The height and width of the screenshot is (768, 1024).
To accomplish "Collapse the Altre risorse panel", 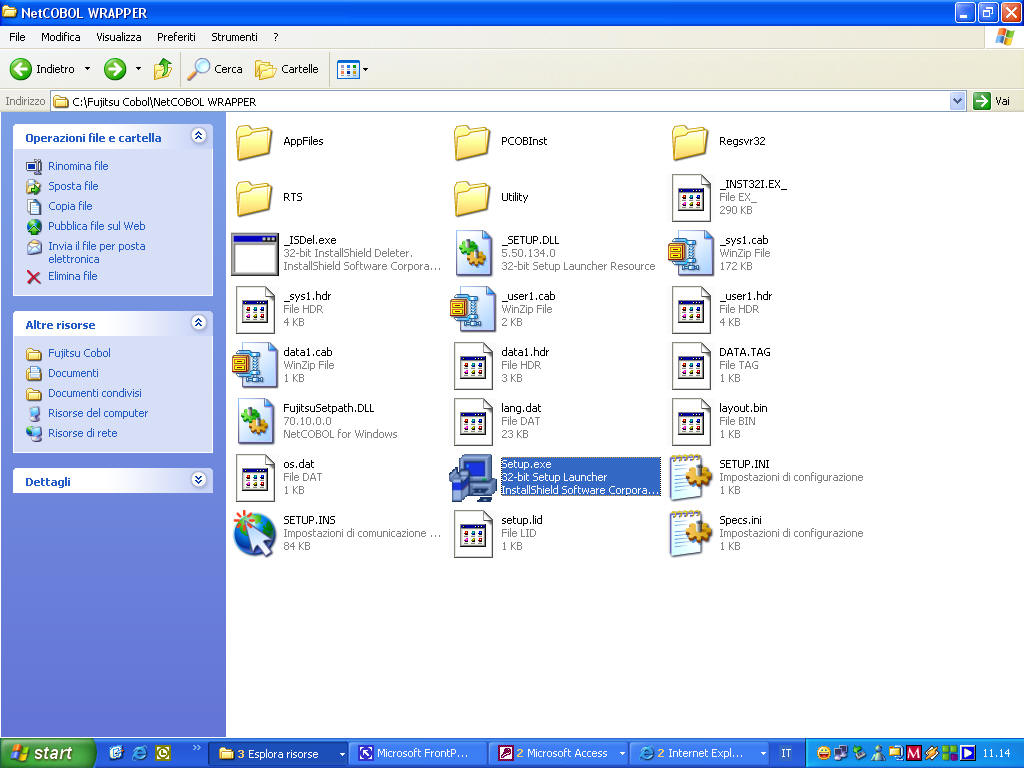I will pyautogui.click(x=199, y=323).
